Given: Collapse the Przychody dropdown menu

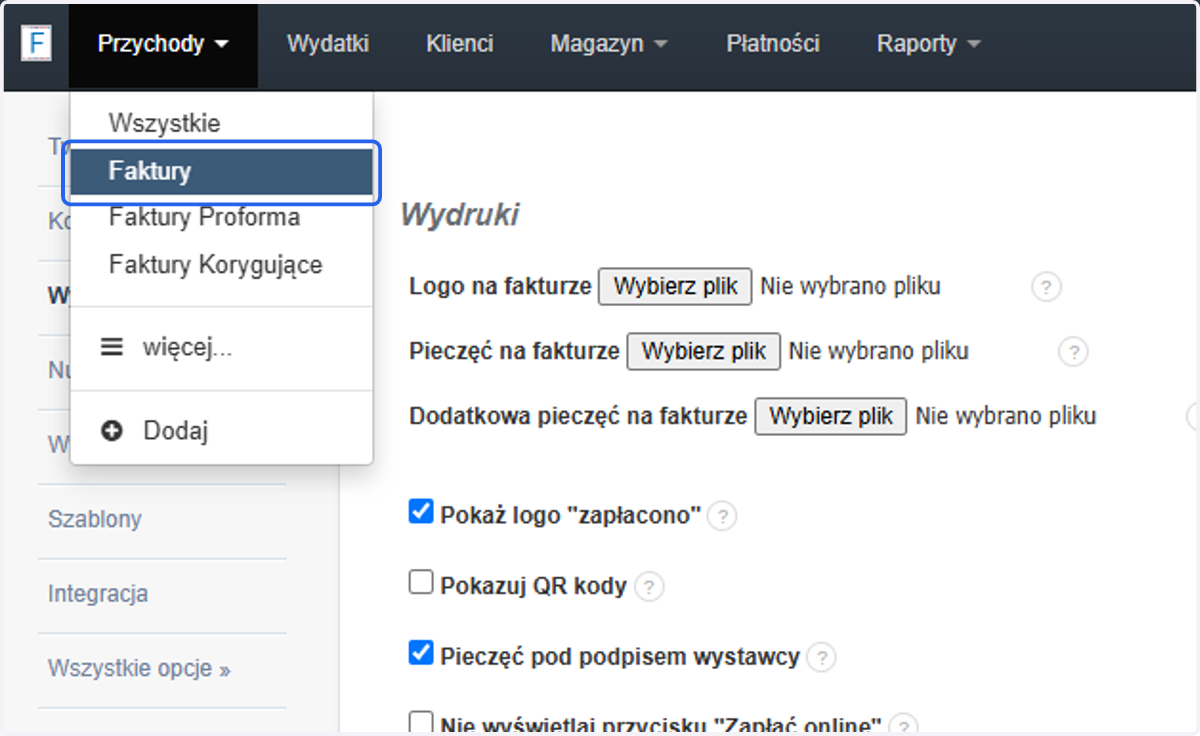Looking at the screenshot, I should (163, 44).
